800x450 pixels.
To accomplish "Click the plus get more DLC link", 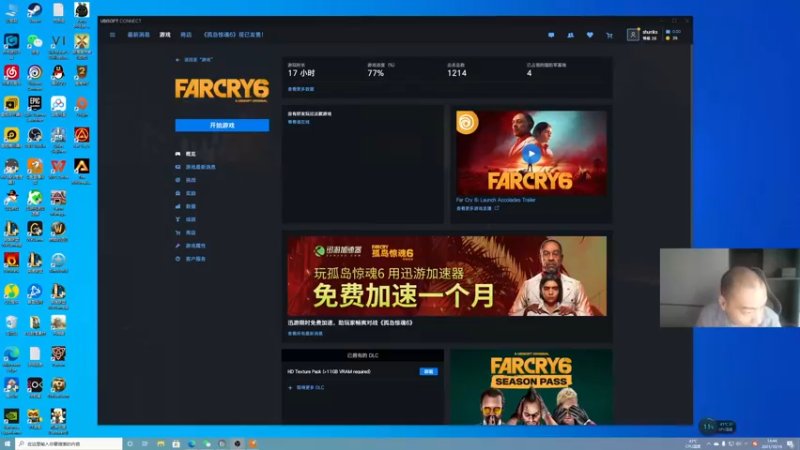I will click(x=306, y=388).
